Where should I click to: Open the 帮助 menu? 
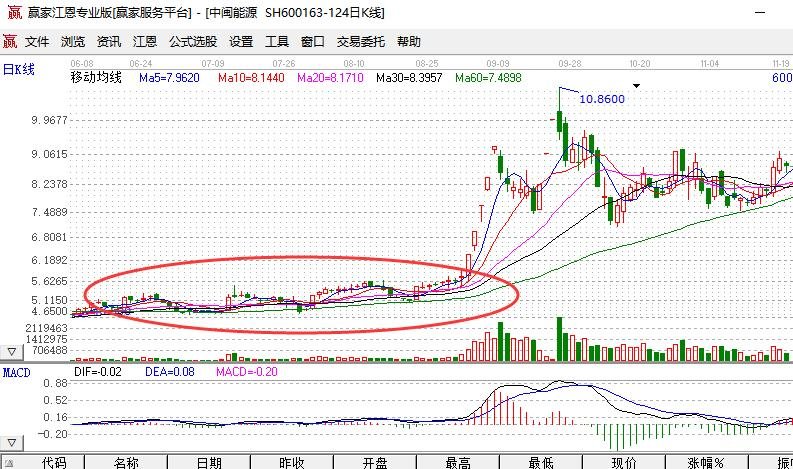409,42
